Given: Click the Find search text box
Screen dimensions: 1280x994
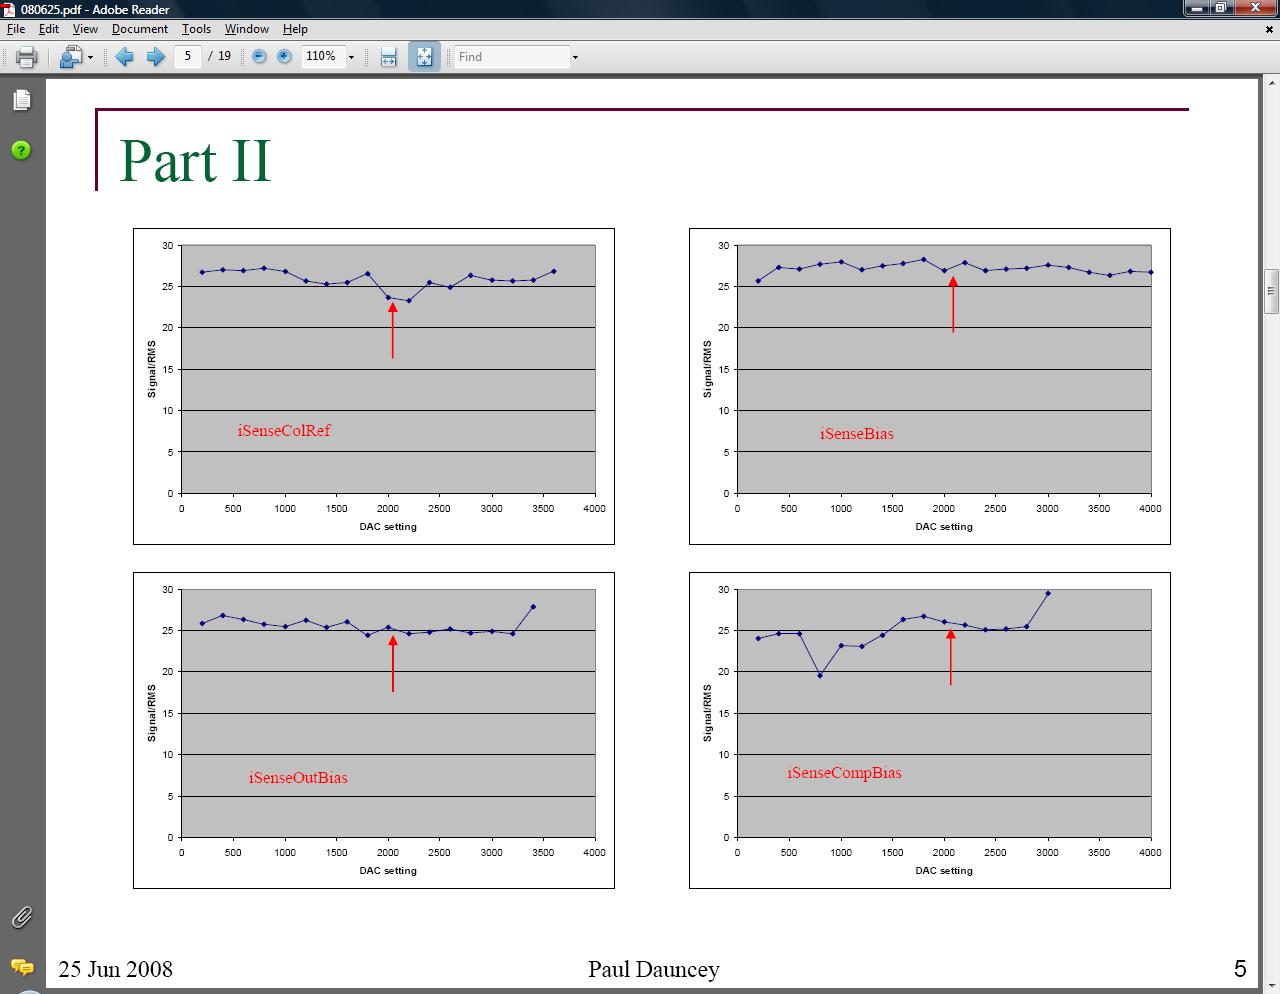Looking at the screenshot, I should [x=511, y=57].
